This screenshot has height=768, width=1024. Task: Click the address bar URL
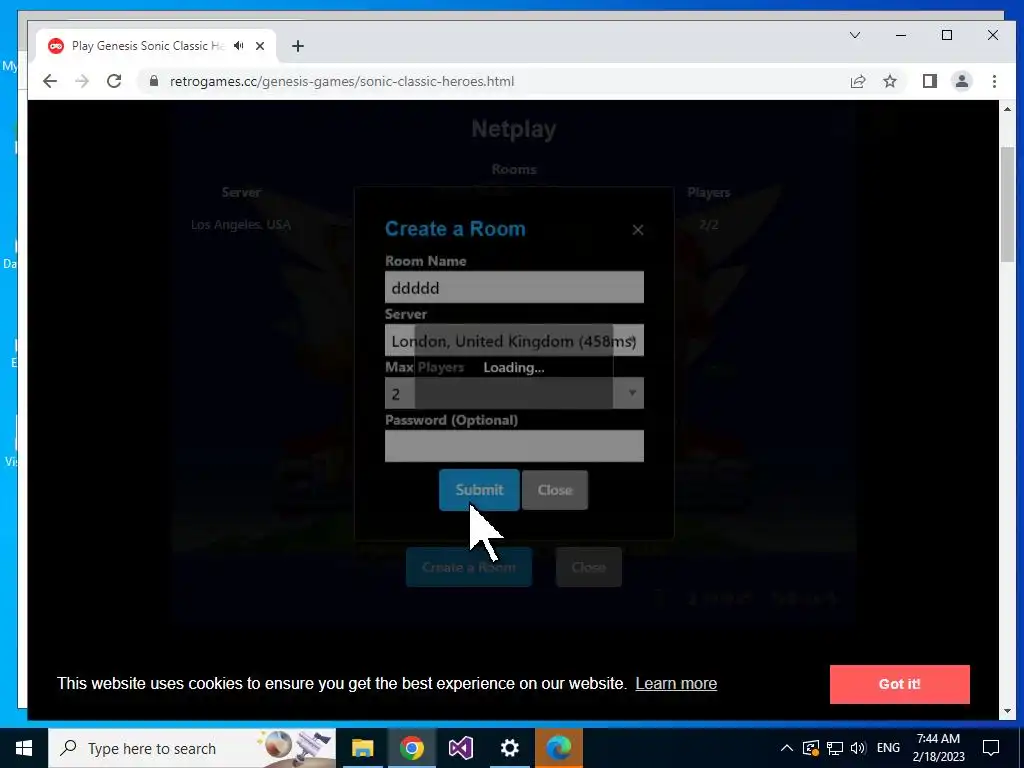[342, 82]
